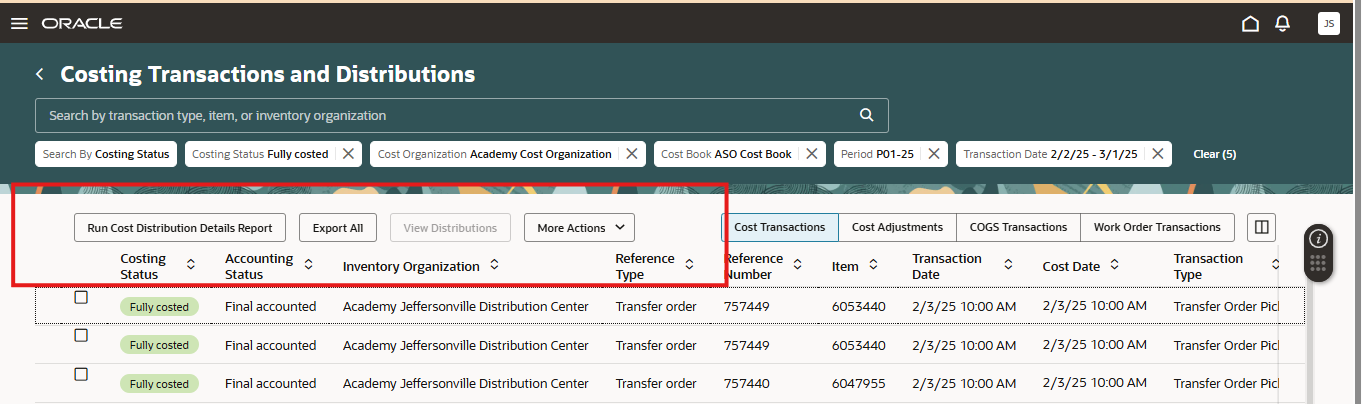Screen dimensions: 1362x404
Task: Remove the Cost Book filter chip
Action: [x=812, y=154]
